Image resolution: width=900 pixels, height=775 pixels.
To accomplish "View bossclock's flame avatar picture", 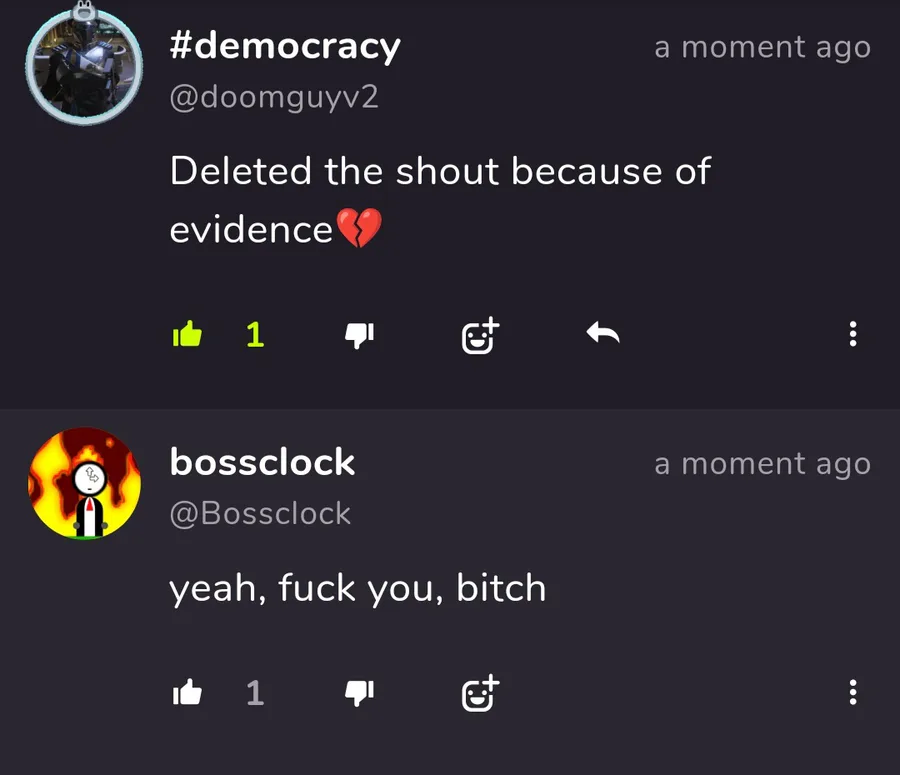I will 84,483.
